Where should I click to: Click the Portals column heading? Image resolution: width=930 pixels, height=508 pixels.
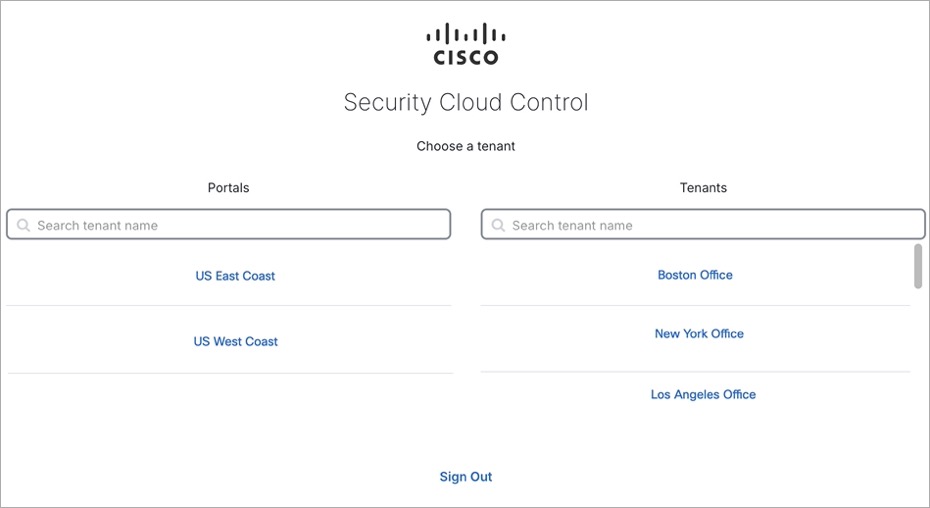[x=228, y=188]
